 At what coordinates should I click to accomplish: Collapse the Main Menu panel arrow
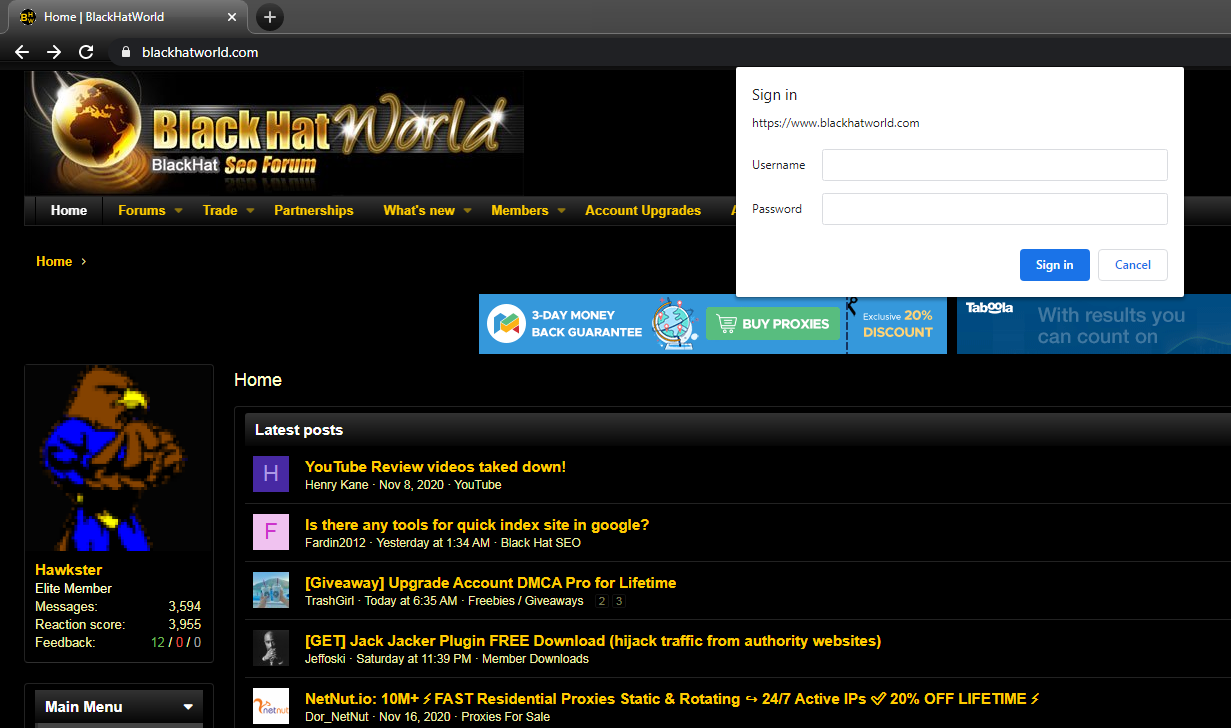click(188, 707)
